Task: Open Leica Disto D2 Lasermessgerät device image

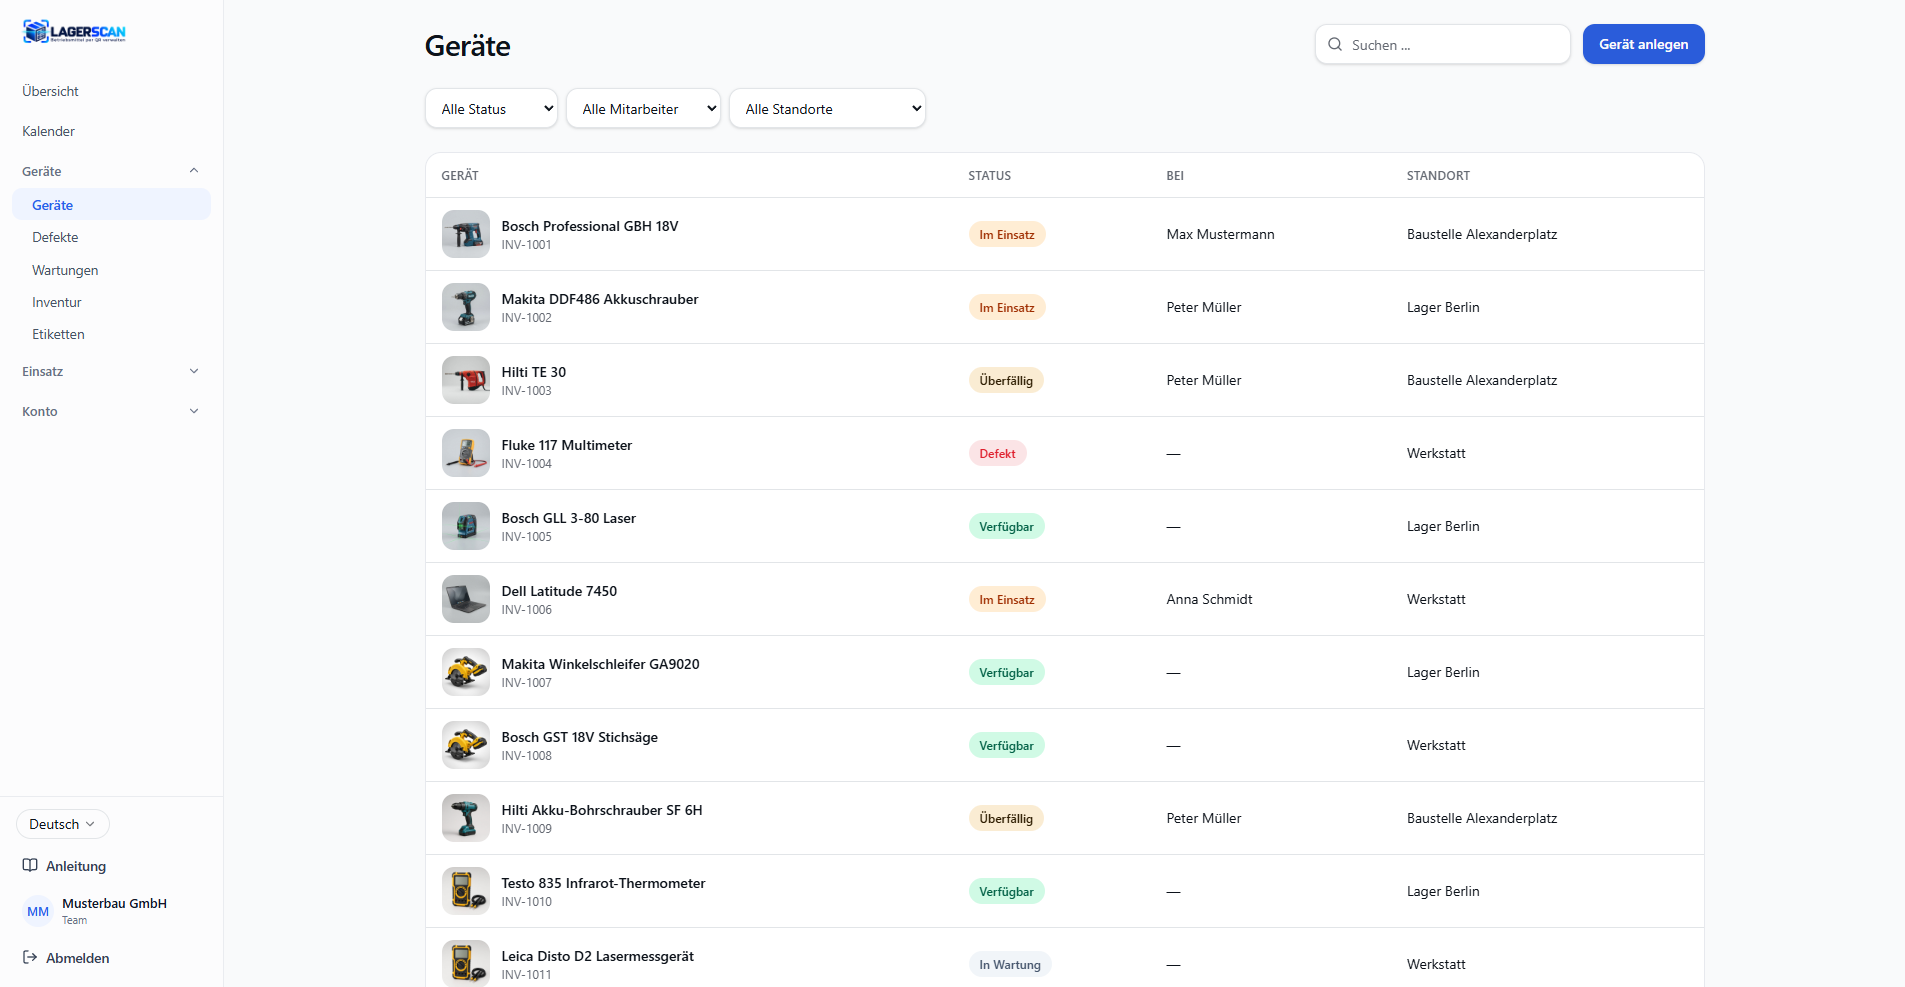Action: (x=466, y=963)
